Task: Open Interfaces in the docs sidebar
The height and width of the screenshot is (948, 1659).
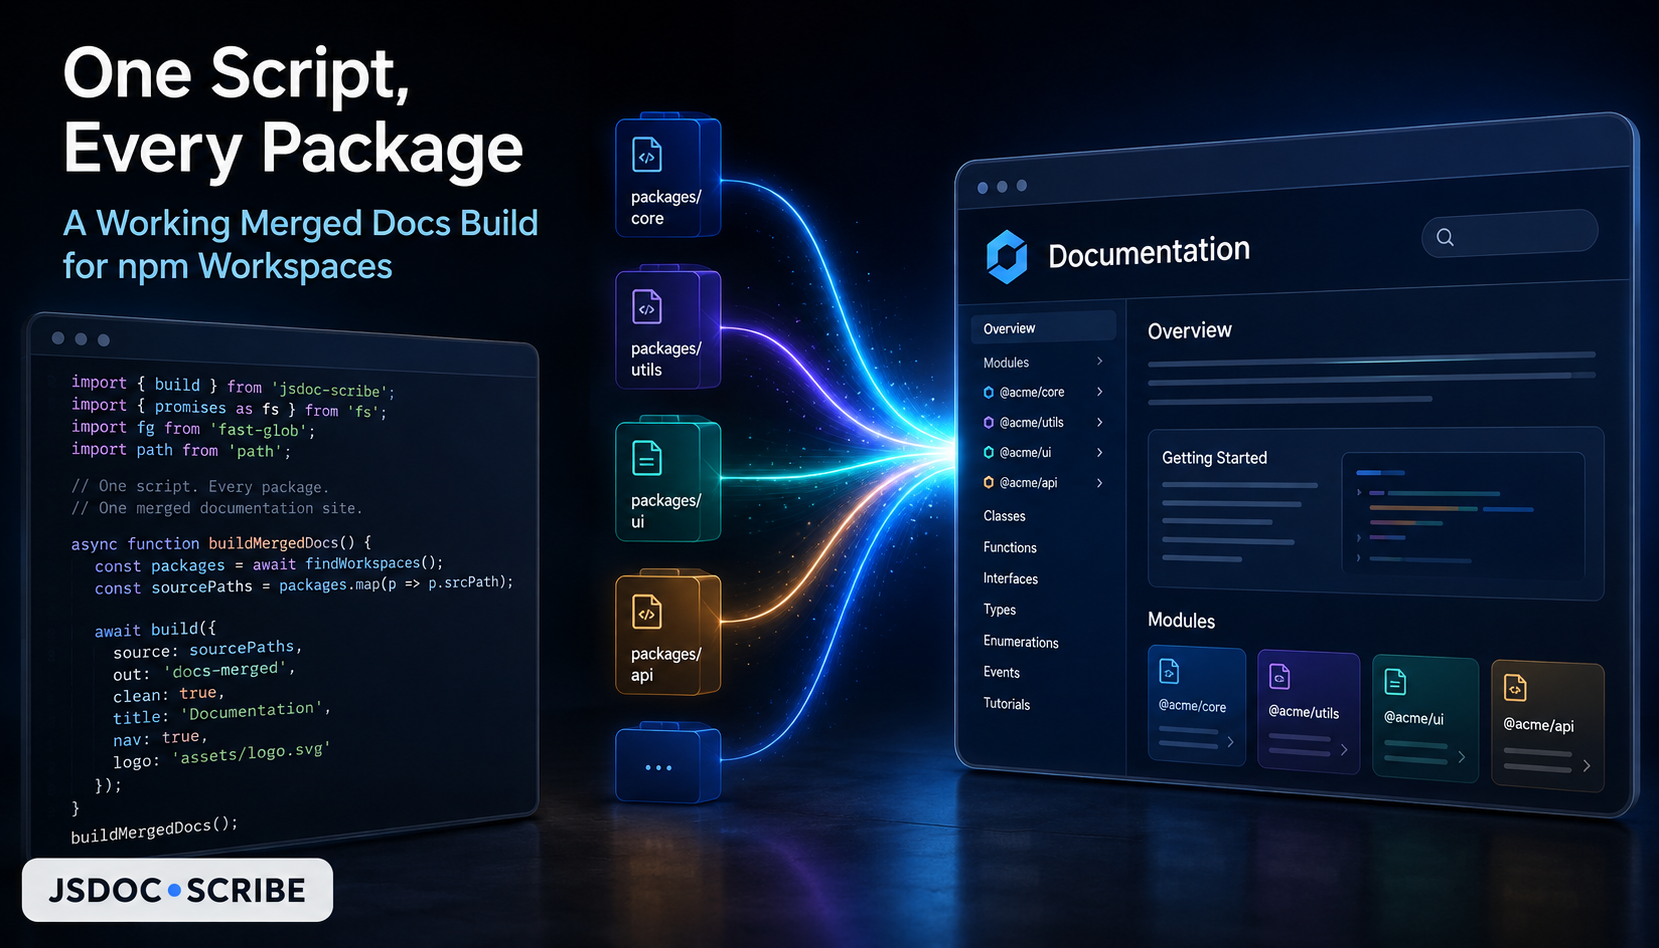Action: coord(1011,578)
